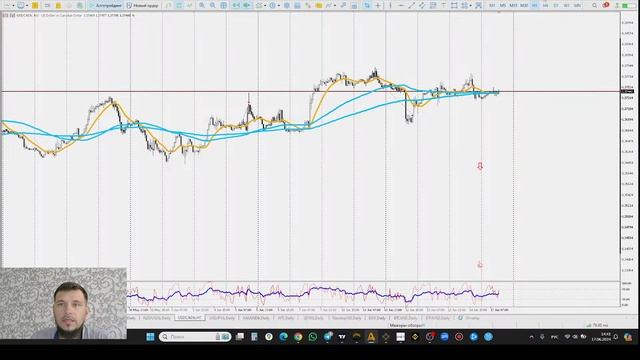Switch to bar chart display

tap(169, 5)
